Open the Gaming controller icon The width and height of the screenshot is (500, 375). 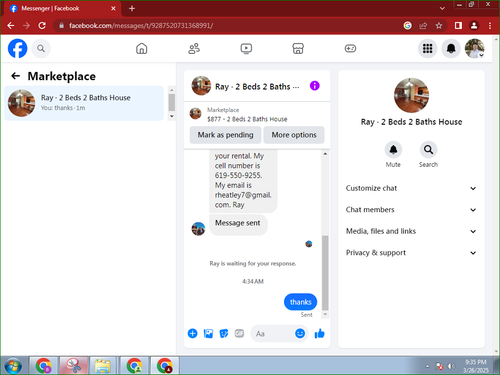coord(350,49)
